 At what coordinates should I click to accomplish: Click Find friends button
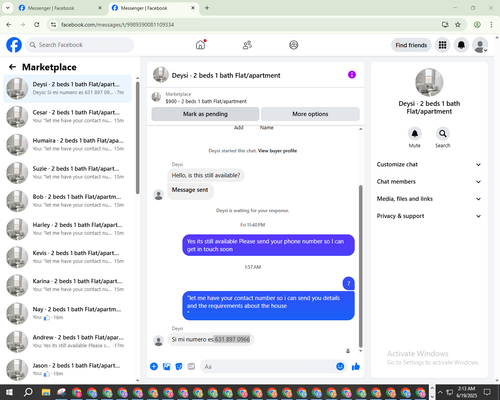pyautogui.click(x=411, y=45)
